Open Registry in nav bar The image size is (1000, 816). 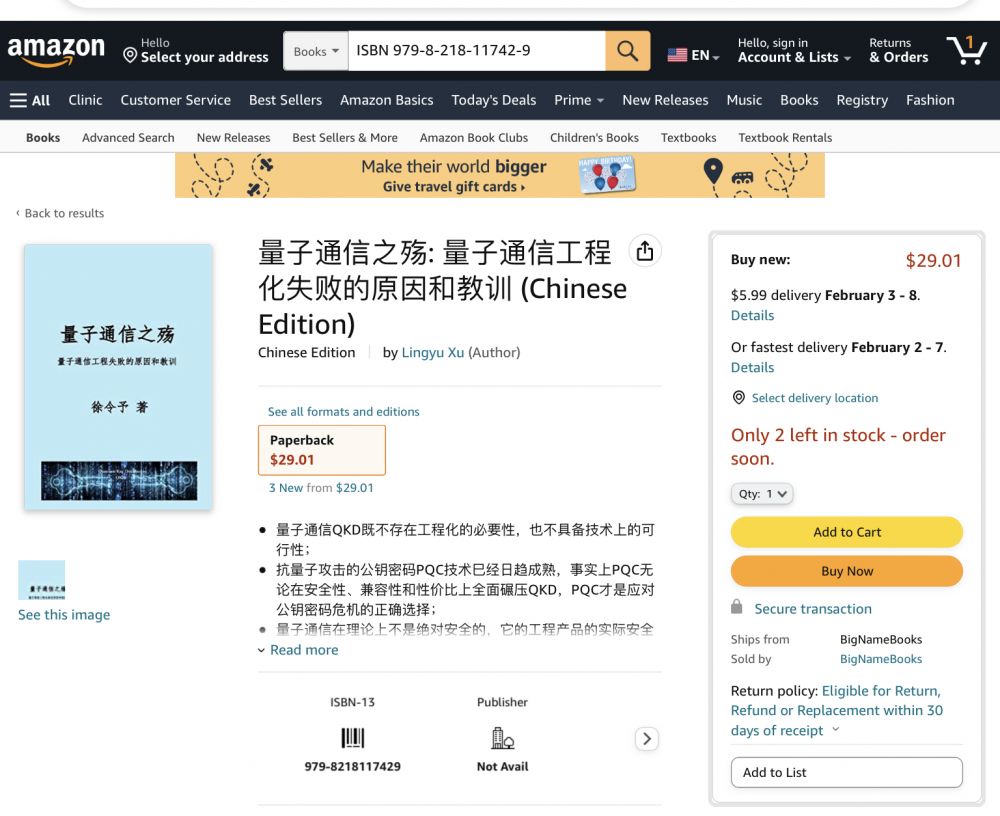862,100
